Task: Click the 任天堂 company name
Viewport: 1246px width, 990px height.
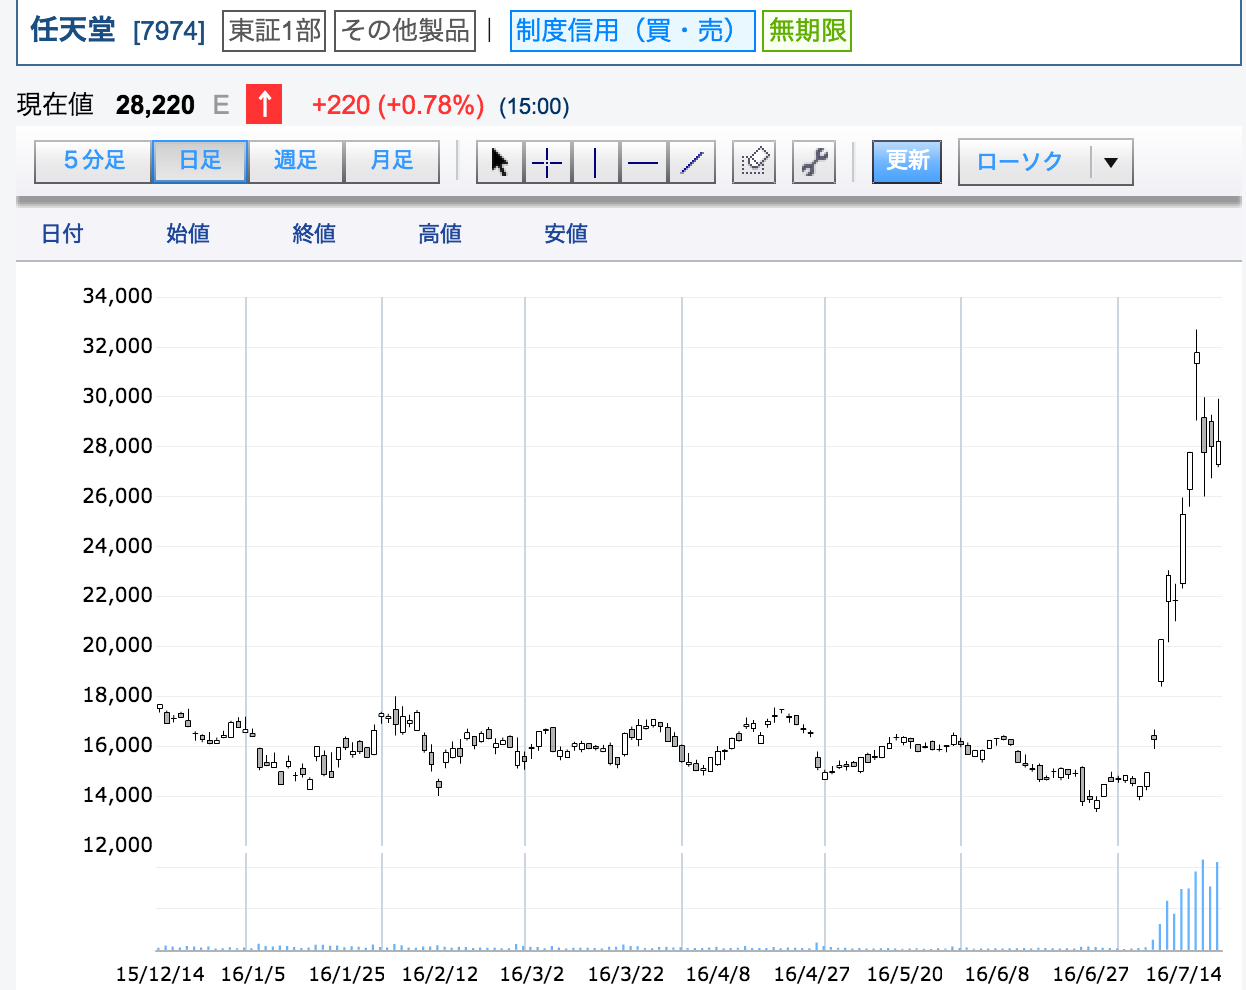Action: pyautogui.click(x=73, y=30)
